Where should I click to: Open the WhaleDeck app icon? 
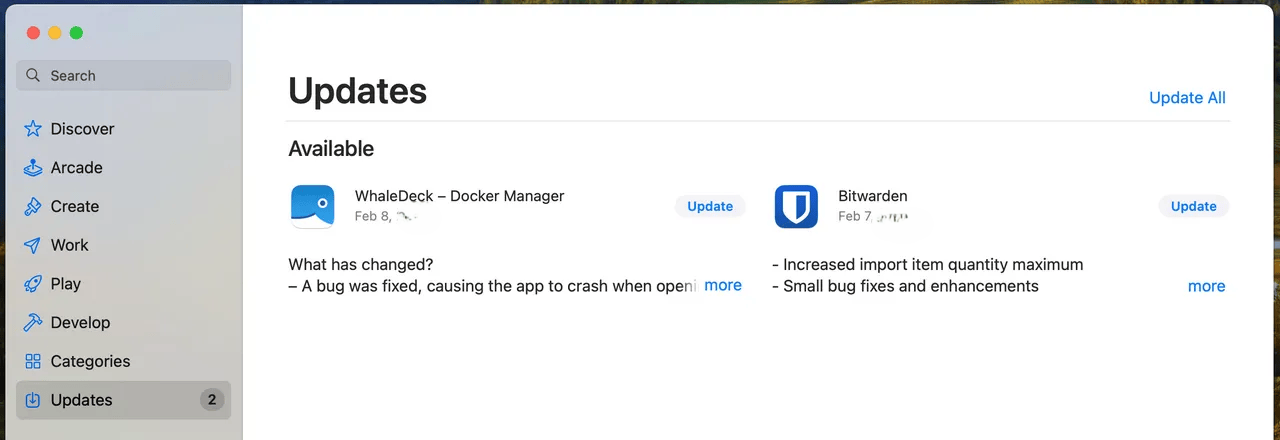pyautogui.click(x=312, y=207)
